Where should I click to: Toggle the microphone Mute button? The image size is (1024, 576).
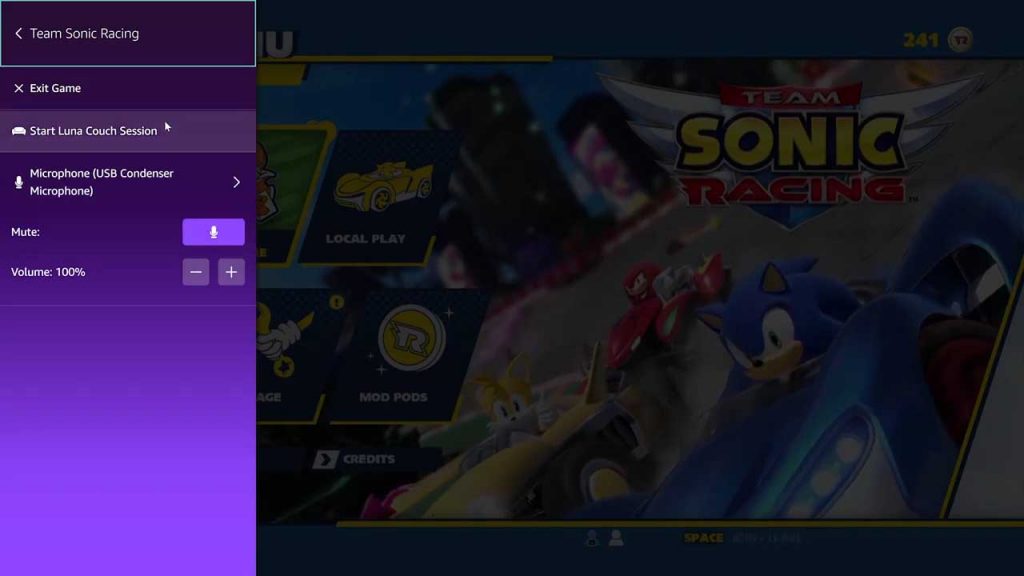click(214, 232)
